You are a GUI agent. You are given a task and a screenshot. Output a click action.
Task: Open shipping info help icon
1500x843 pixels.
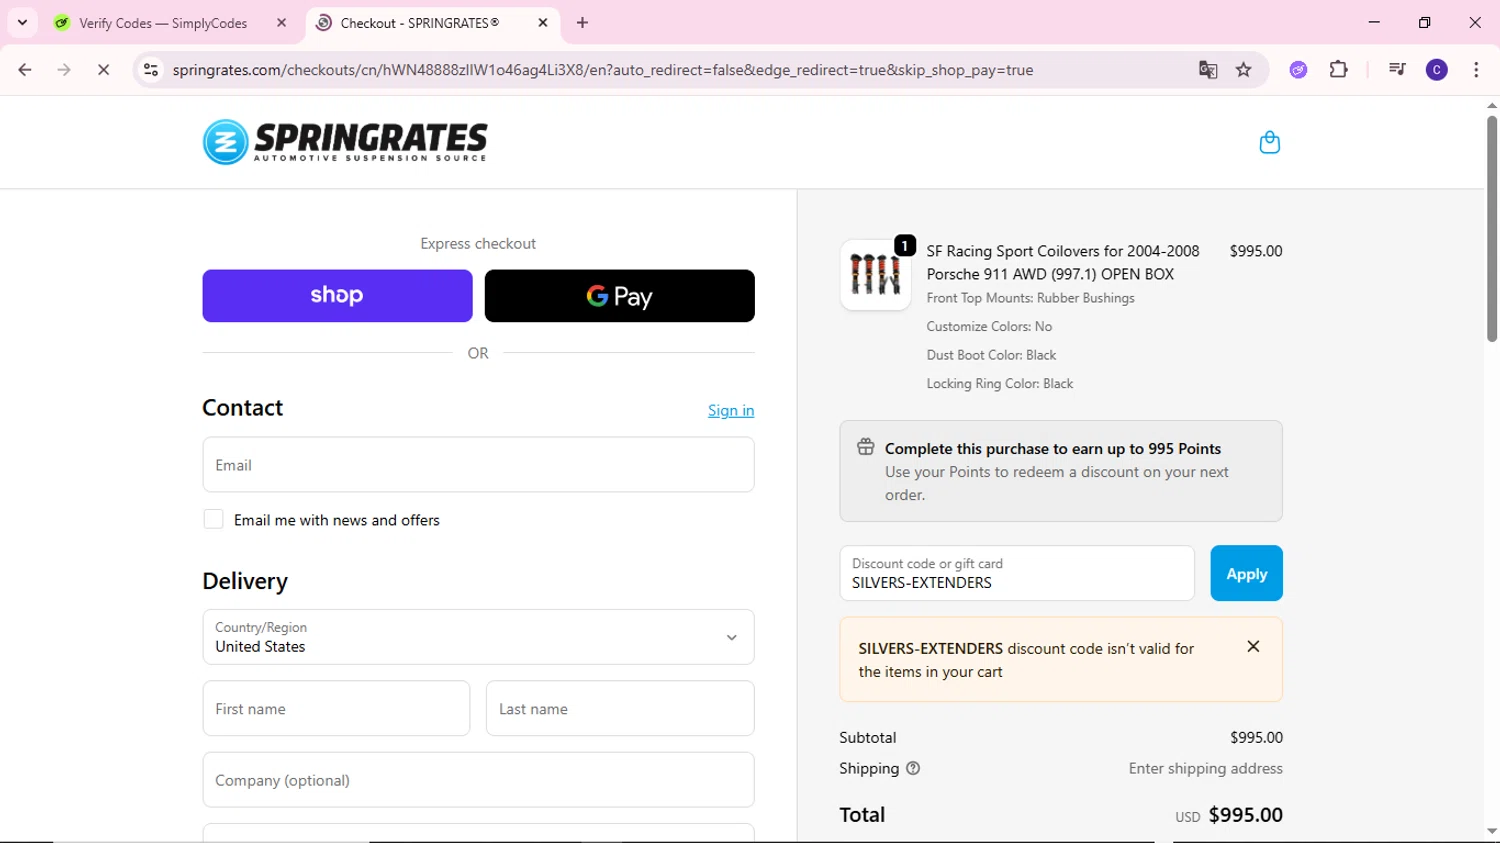tap(912, 768)
